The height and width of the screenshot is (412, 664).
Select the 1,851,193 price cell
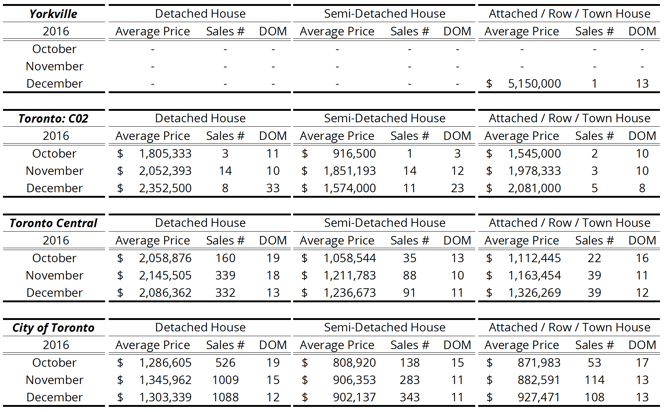[x=350, y=171]
